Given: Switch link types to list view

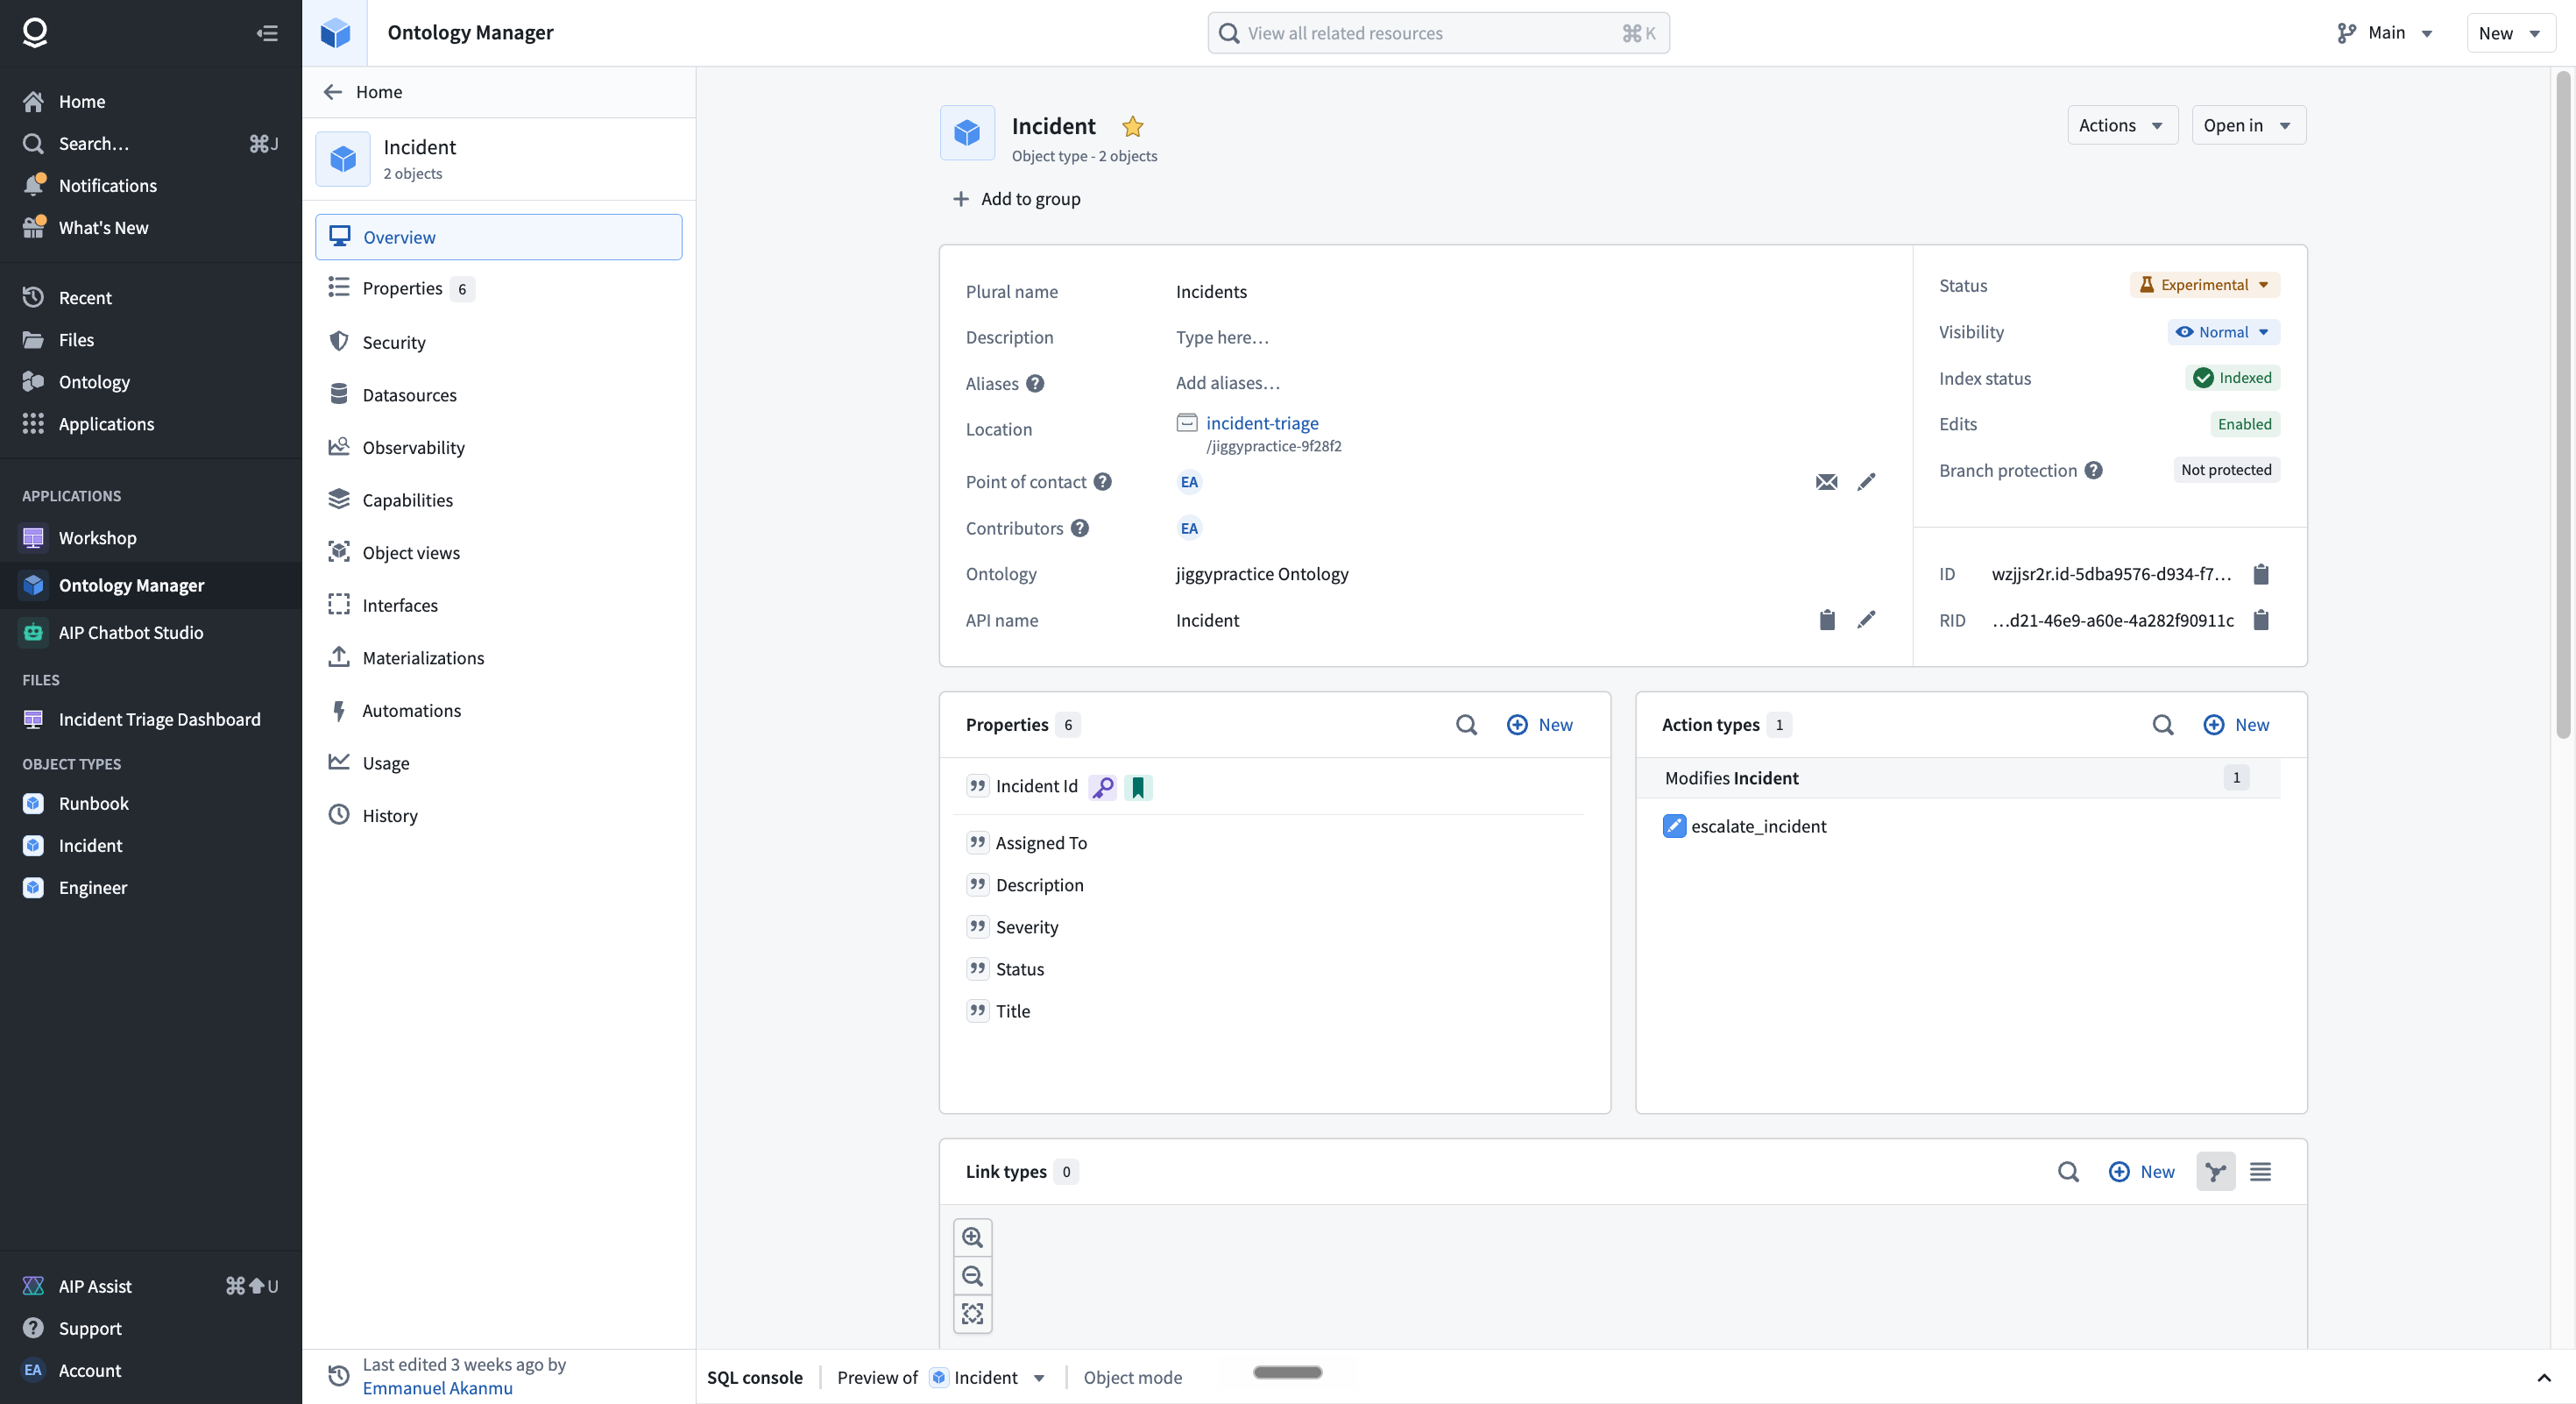Looking at the screenshot, I should (2260, 1172).
